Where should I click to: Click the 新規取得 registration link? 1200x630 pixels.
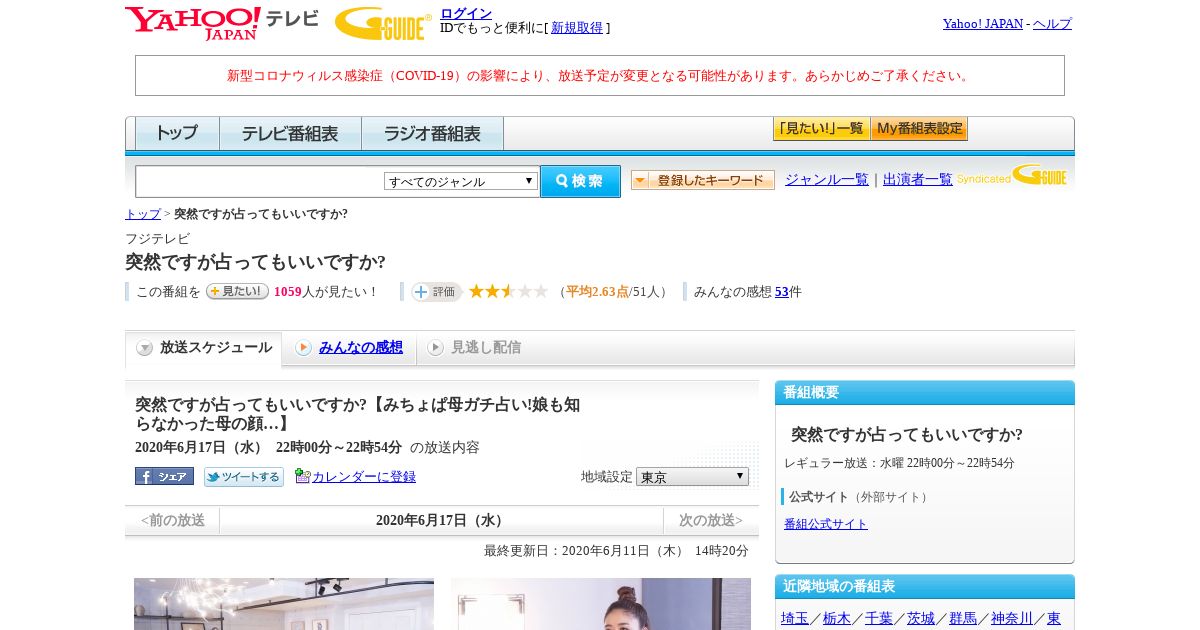[x=577, y=28]
